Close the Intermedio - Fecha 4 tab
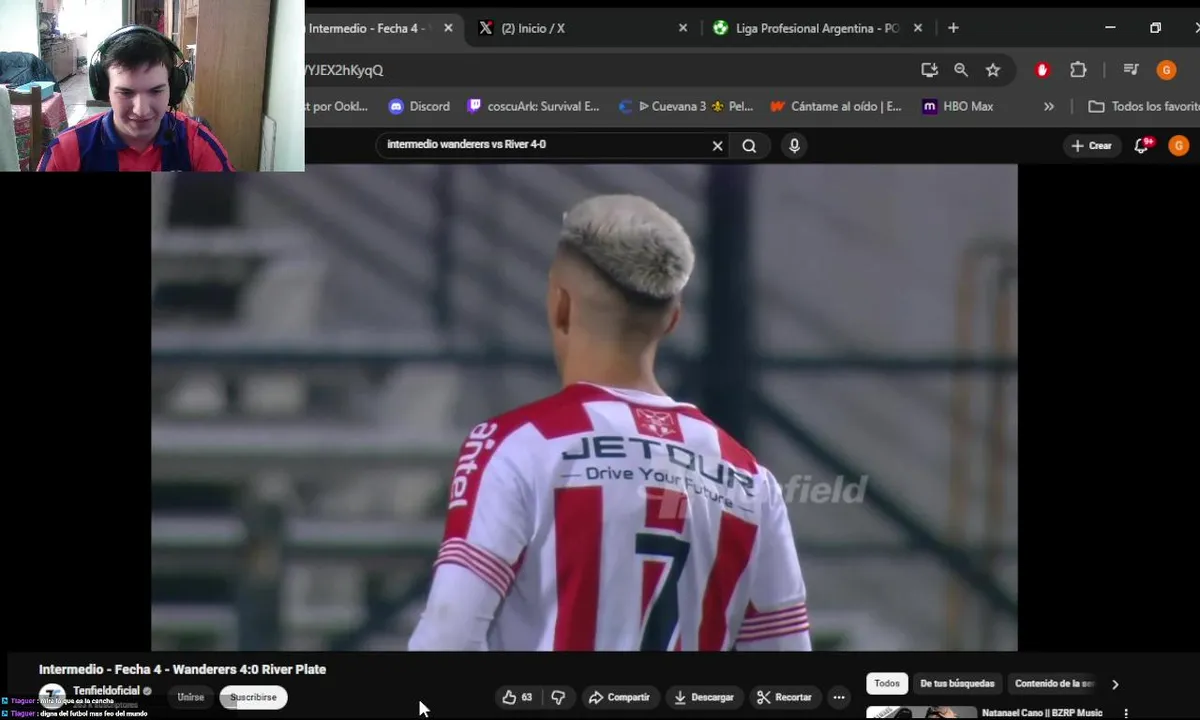This screenshot has height=720, width=1200. 448,28
